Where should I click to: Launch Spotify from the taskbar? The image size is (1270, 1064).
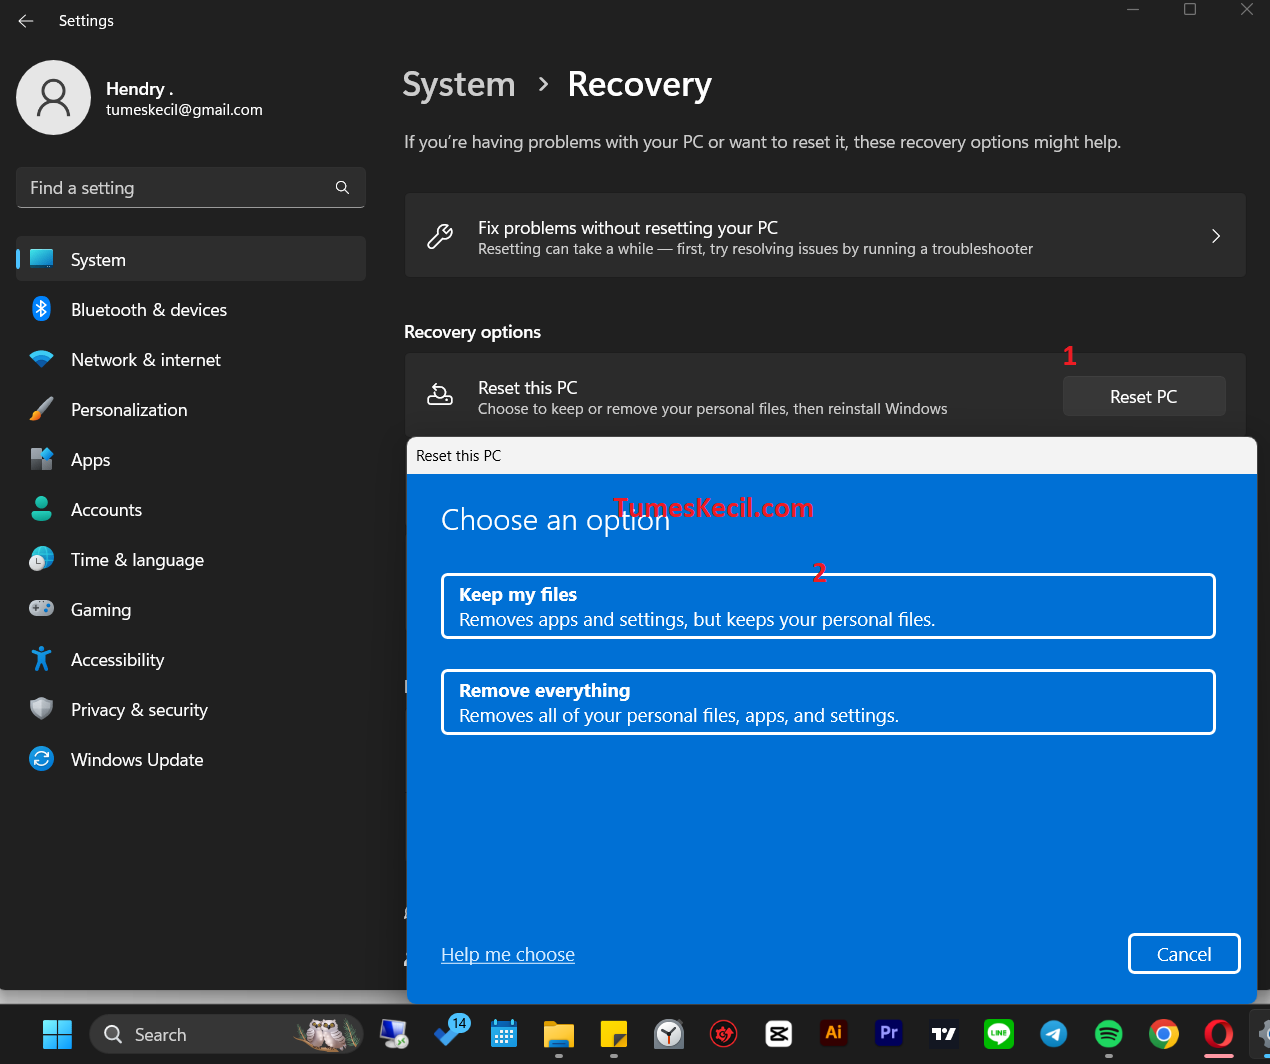point(1108,1033)
